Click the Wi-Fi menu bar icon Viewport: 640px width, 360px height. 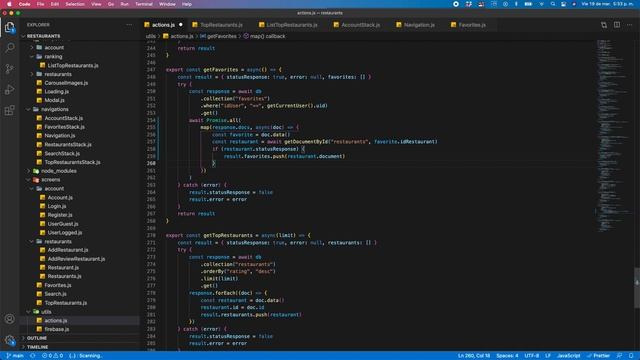click(542, 4)
